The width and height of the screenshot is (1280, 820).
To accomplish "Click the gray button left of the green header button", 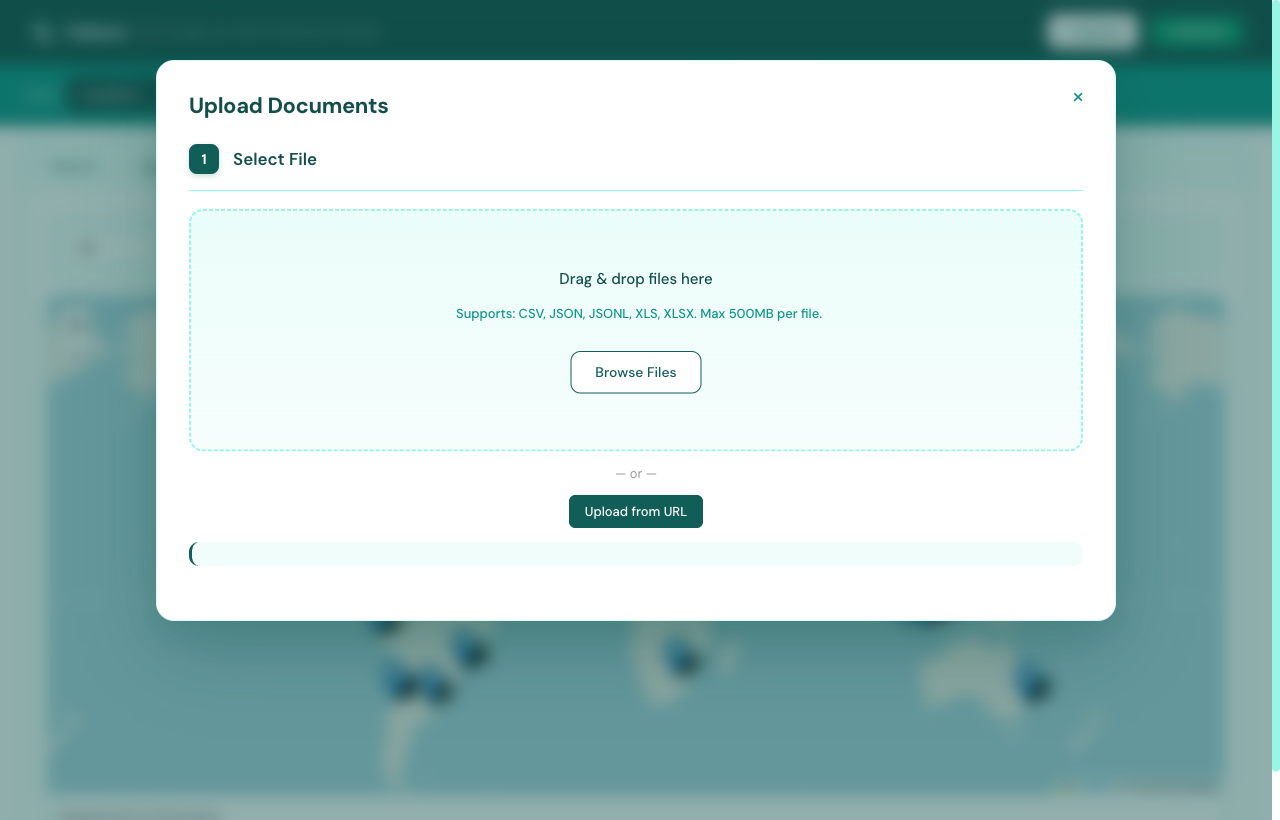I will pos(1091,31).
